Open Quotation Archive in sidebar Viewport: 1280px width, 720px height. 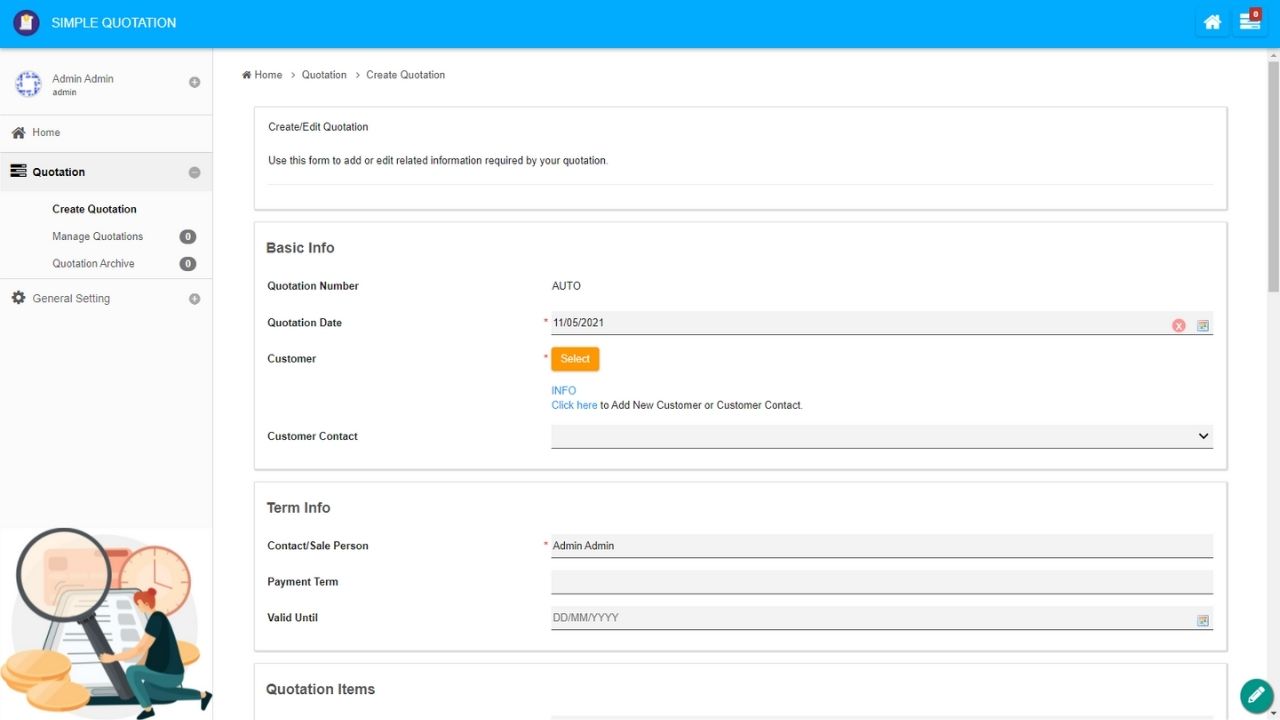pyautogui.click(x=93, y=264)
